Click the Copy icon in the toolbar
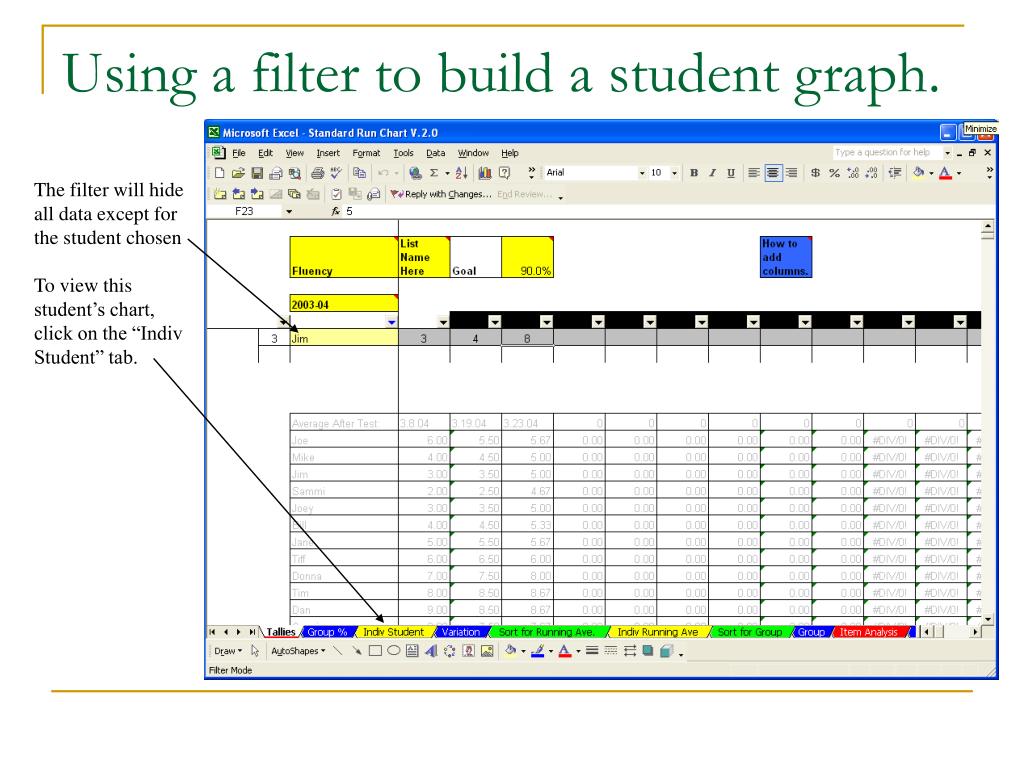 [x=359, y=173]
